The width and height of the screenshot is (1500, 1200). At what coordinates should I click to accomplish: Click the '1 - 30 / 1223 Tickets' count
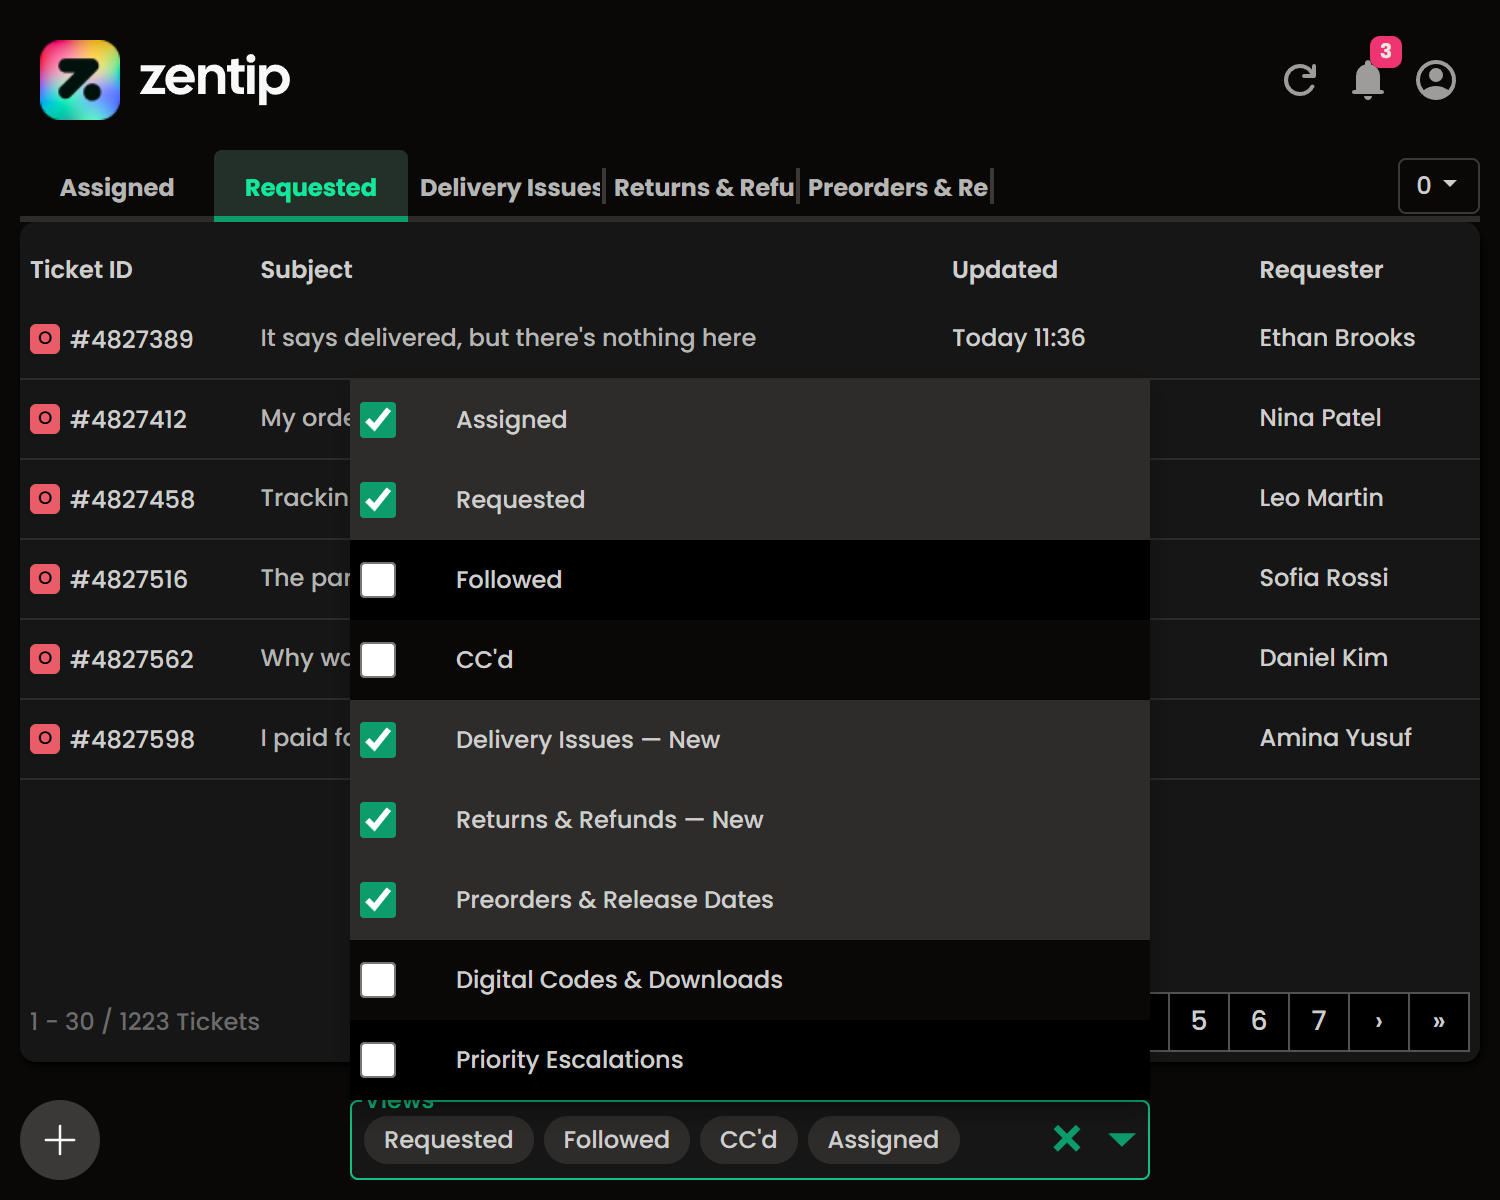click(x=145, y=1021)
